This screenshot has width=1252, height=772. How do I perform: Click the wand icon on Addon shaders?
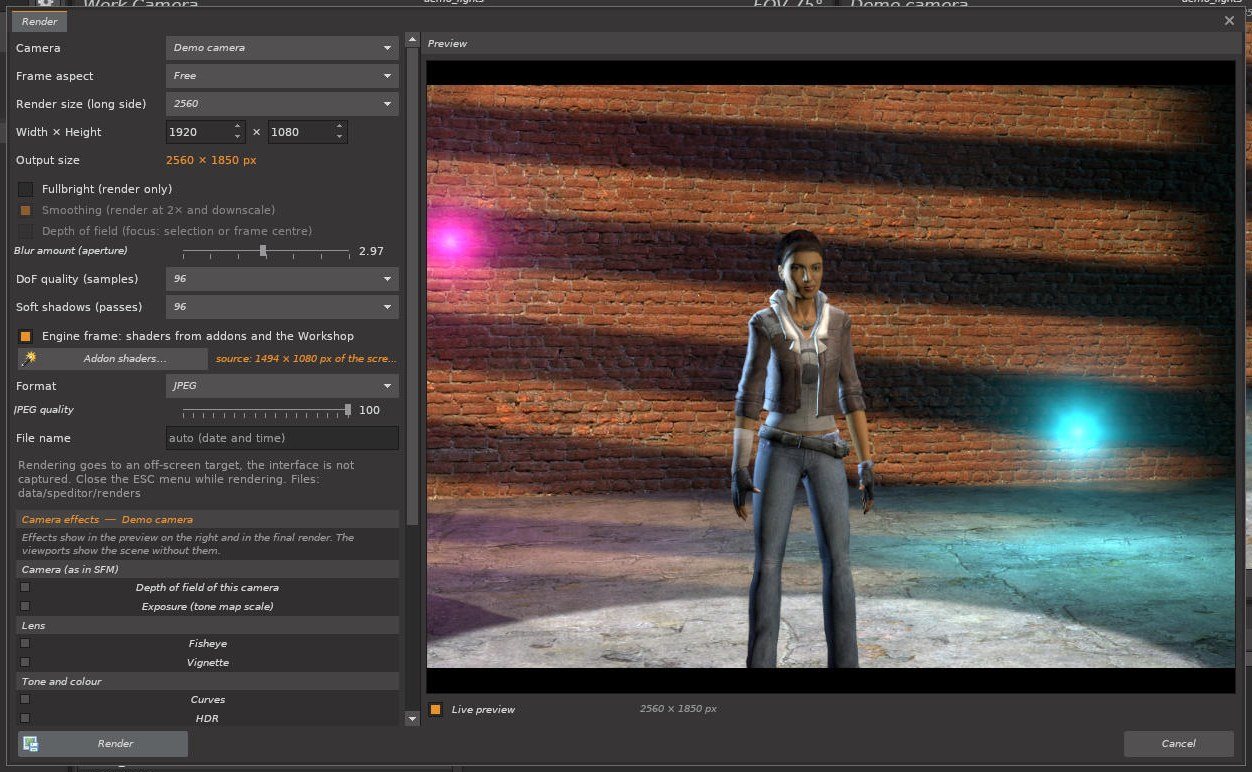30,358
